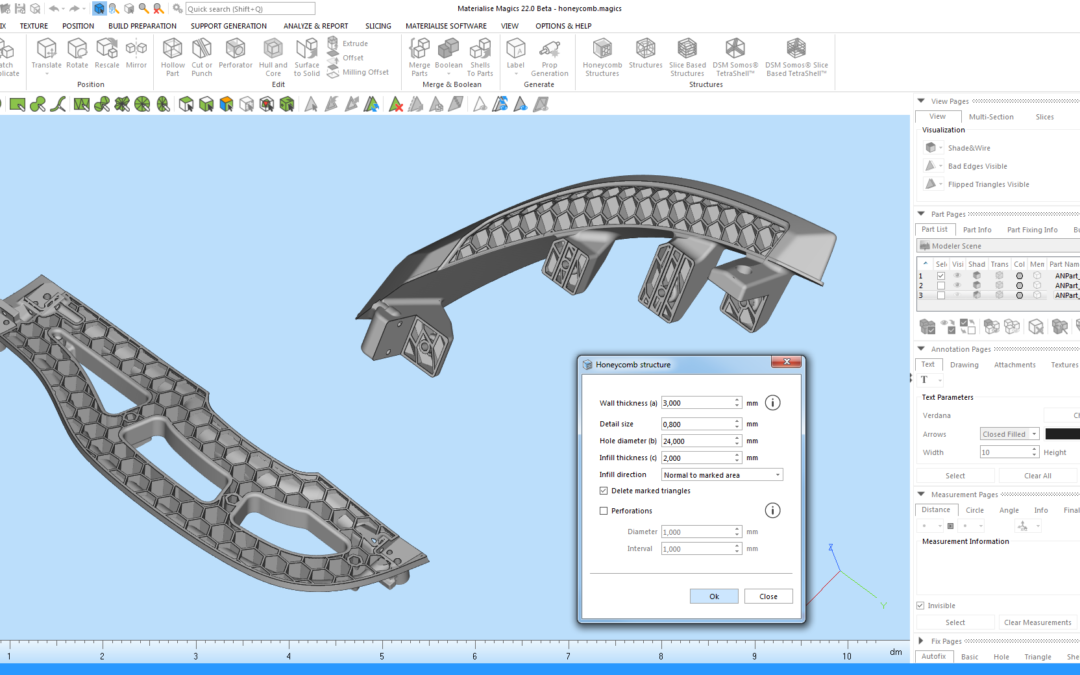Switch to the Multi-Section tab
The image size is (1080, 675).
point(991,117)
